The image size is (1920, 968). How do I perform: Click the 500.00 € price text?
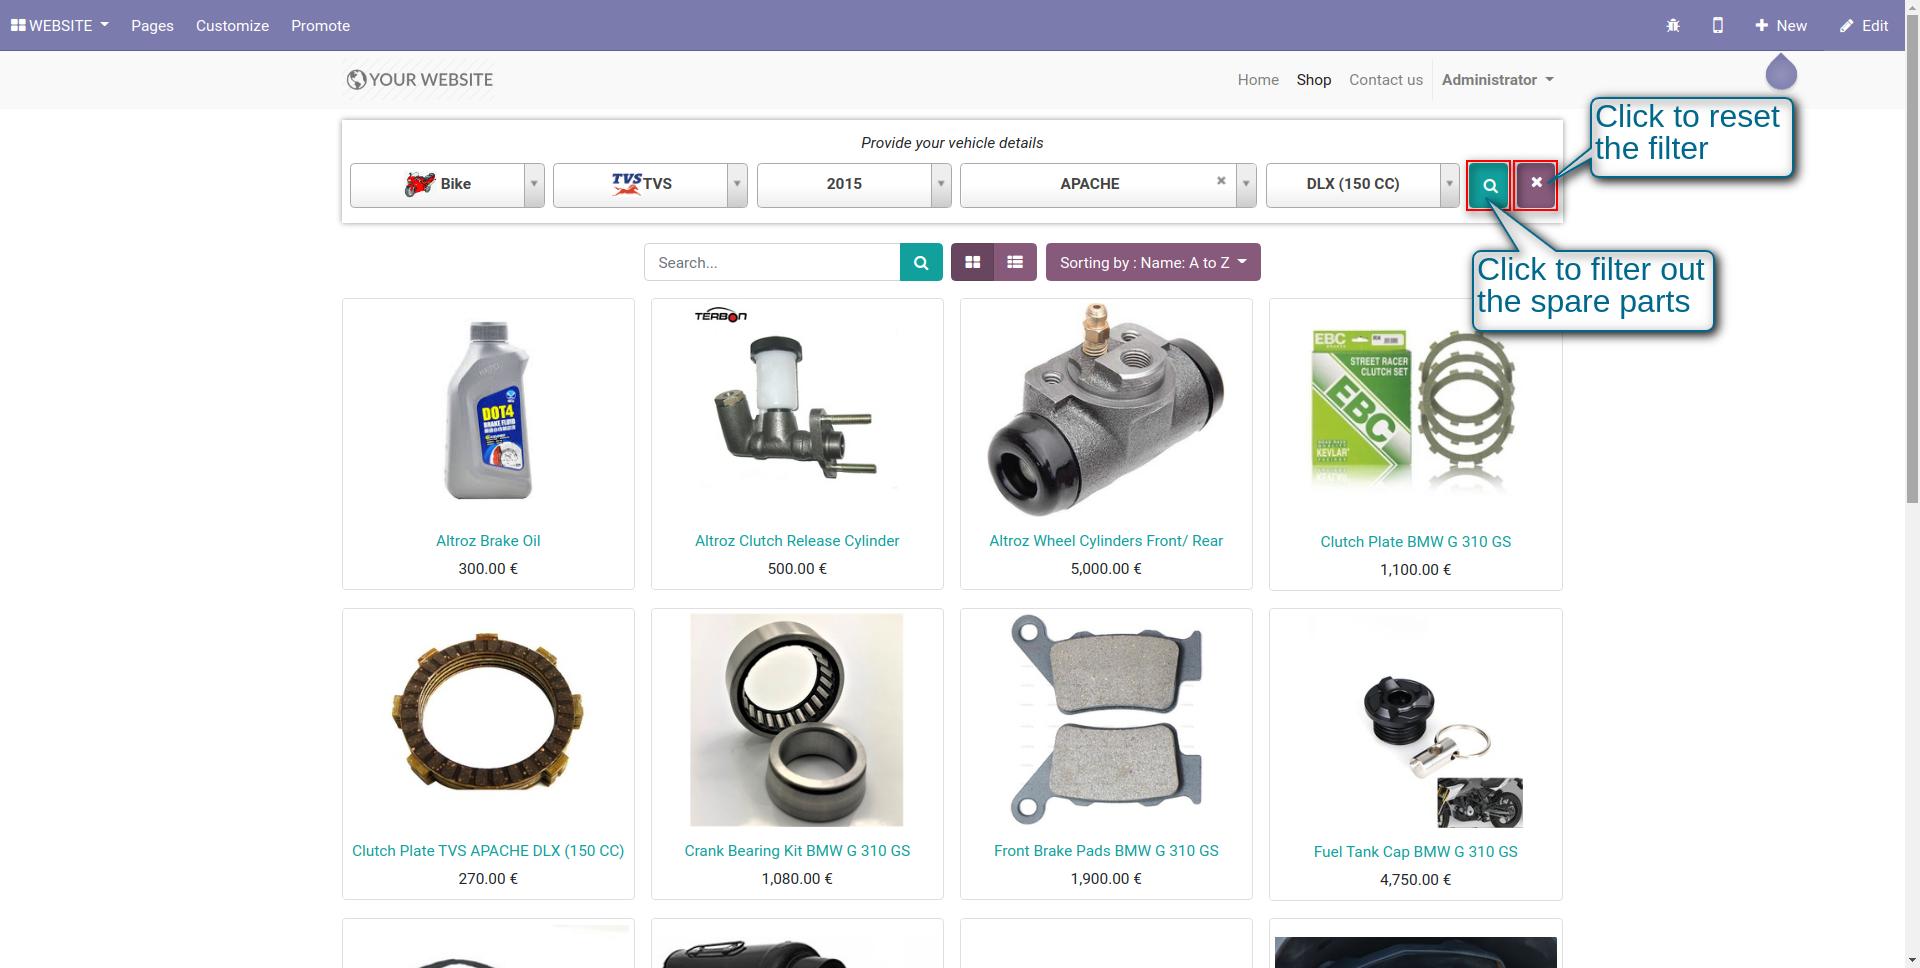(797, 569)
